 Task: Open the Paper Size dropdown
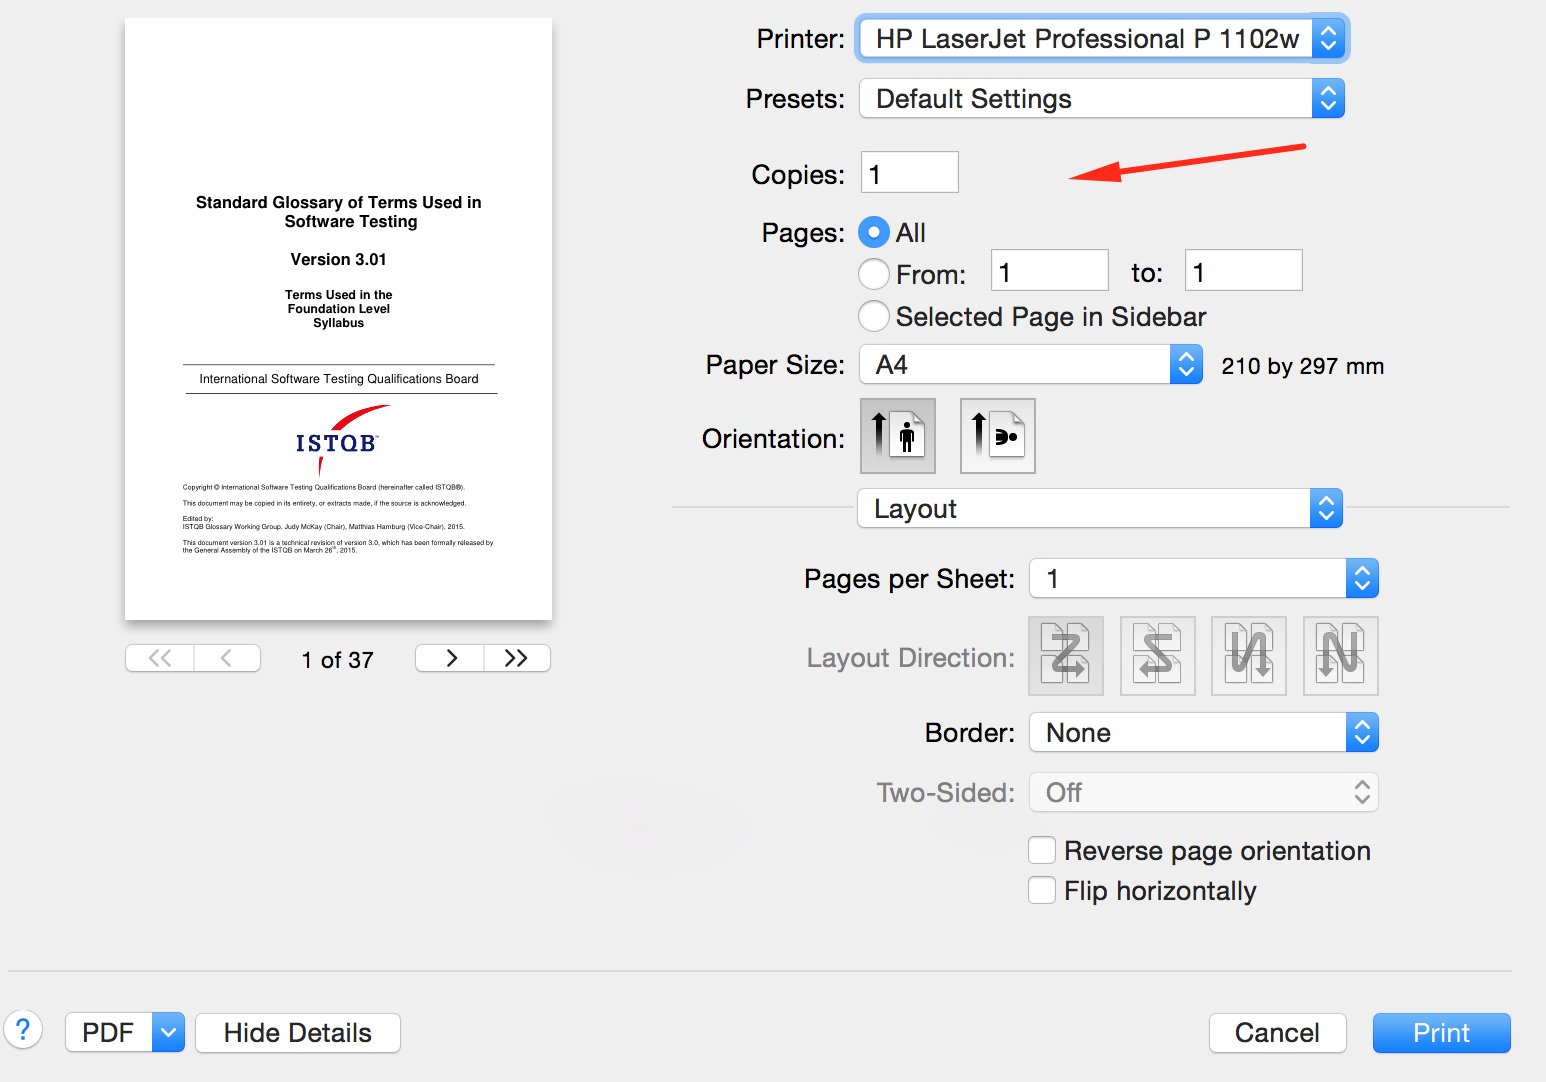coord(1030,365)
